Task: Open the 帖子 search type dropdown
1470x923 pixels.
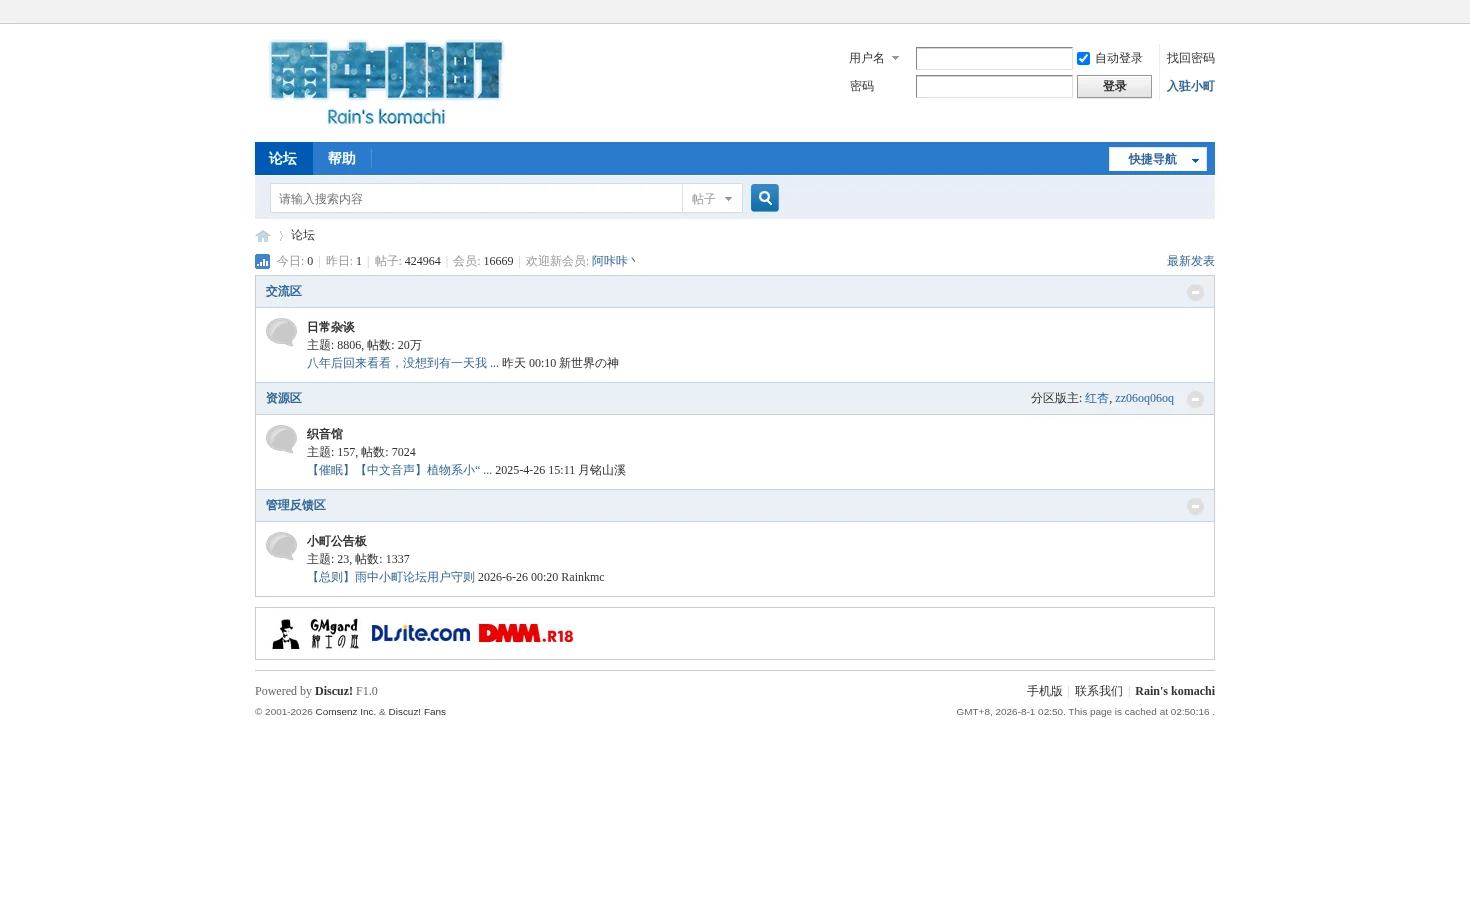Action: (712, 198)
